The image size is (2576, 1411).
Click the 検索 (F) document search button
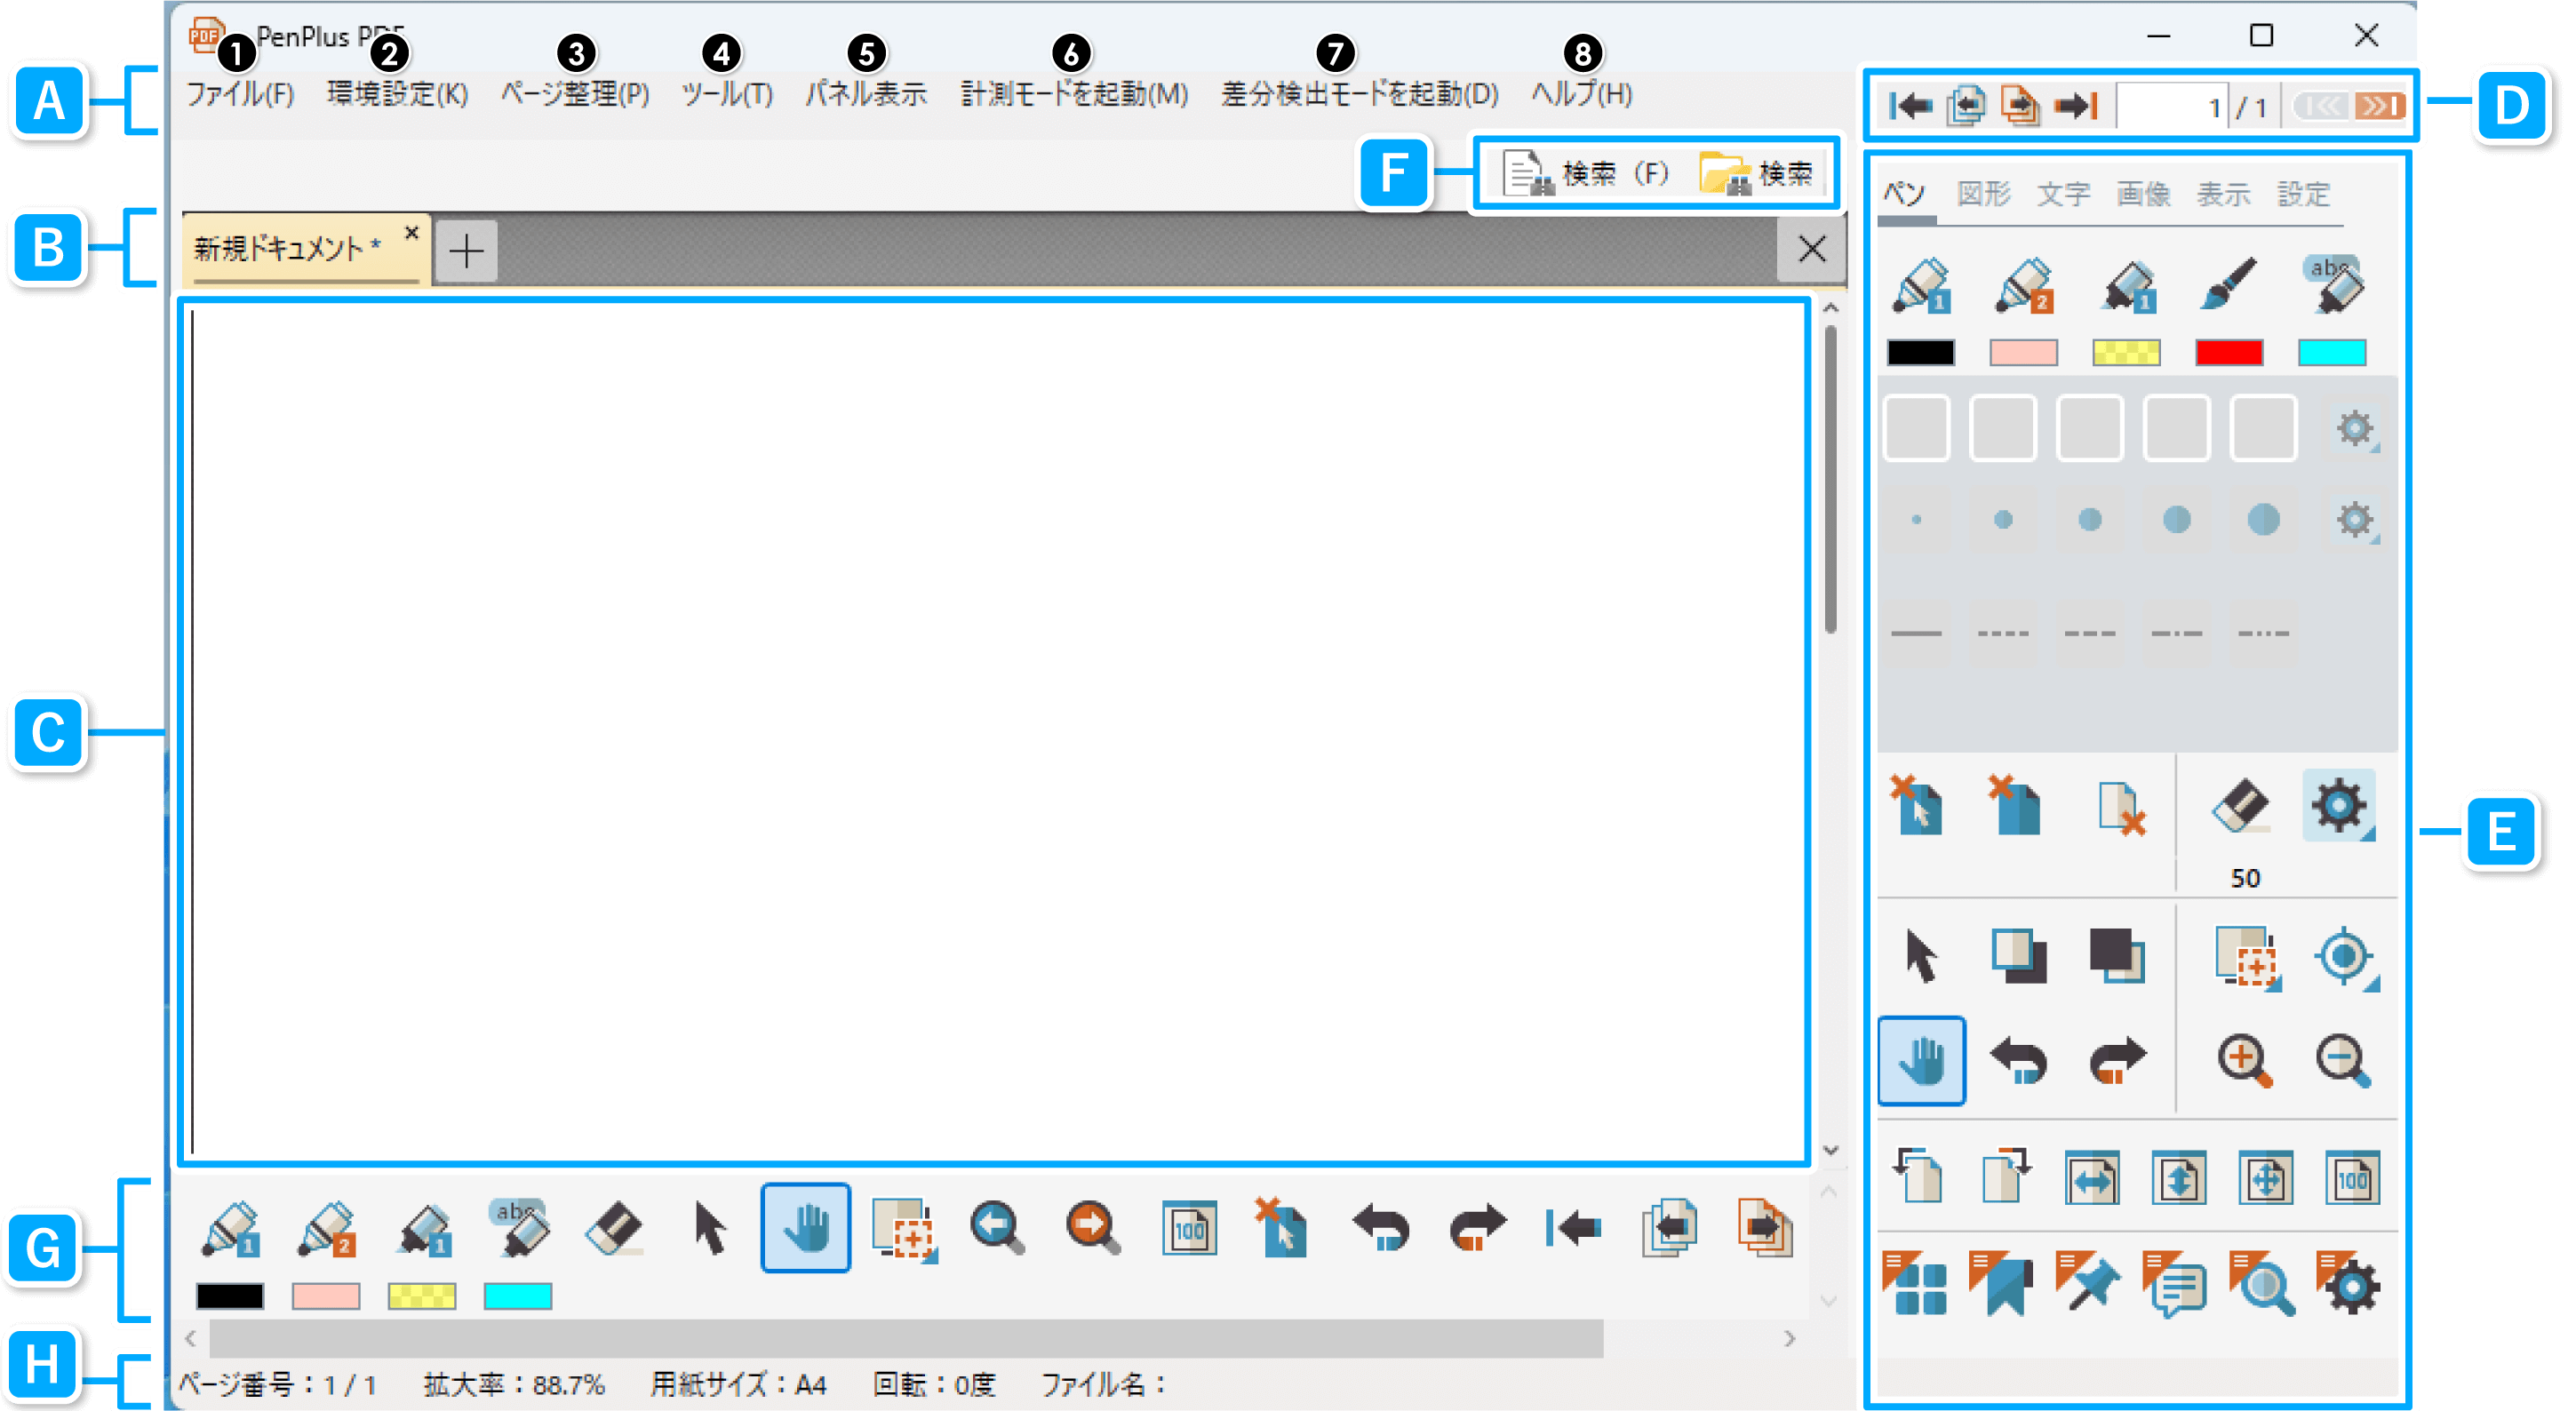[1586, 174]
